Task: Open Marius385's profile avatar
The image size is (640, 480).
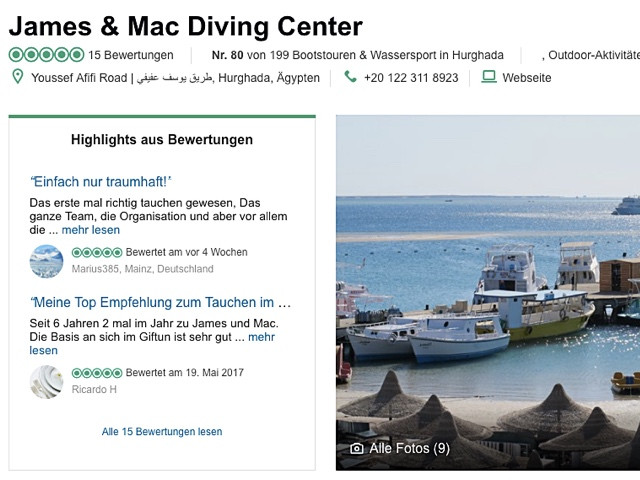Action: 47,261
